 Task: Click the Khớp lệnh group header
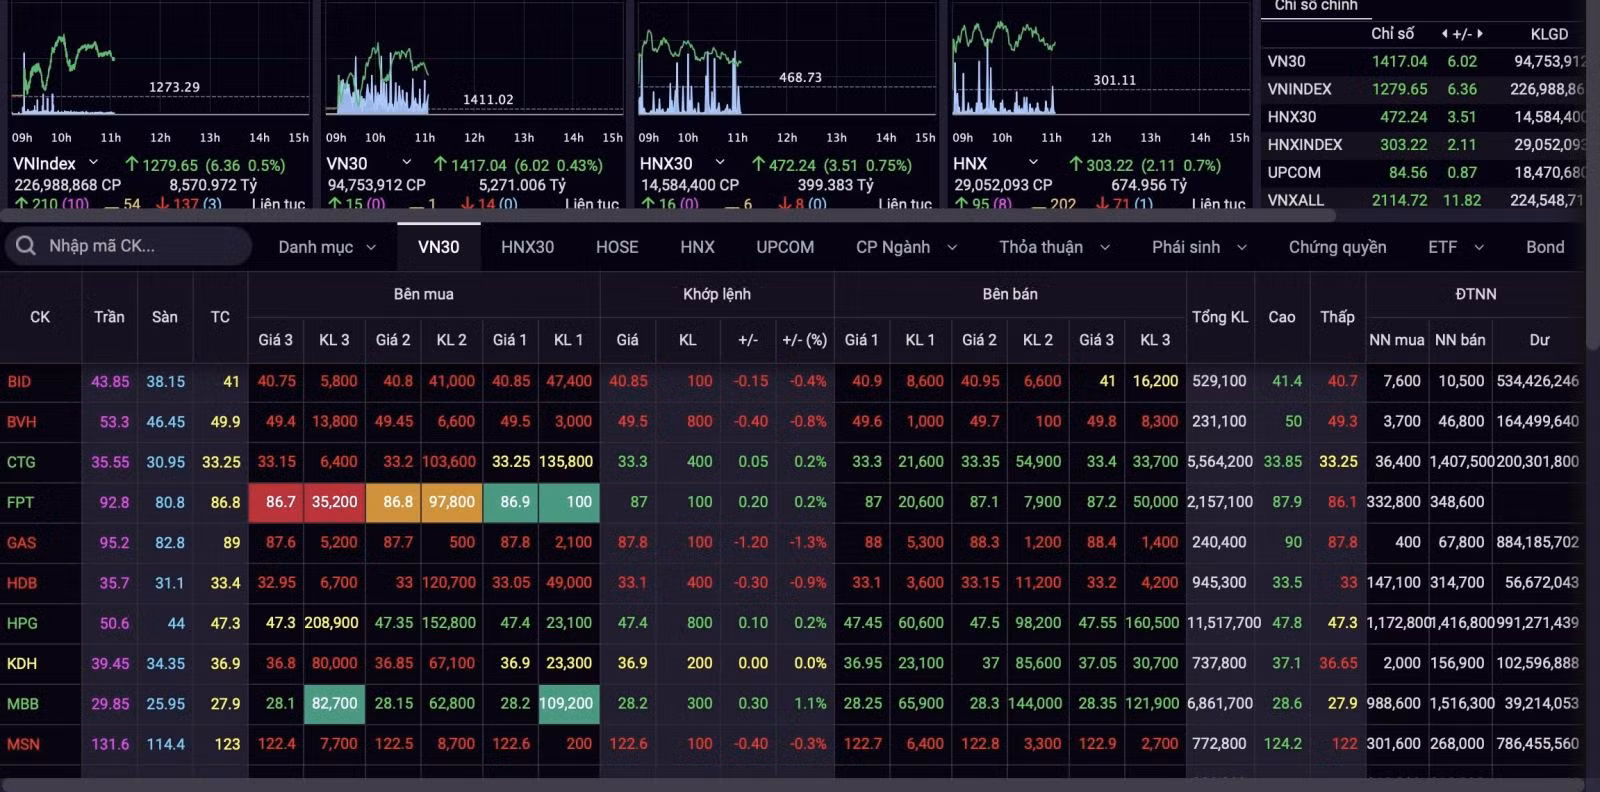pyautogui.click(x=717, y=294)
